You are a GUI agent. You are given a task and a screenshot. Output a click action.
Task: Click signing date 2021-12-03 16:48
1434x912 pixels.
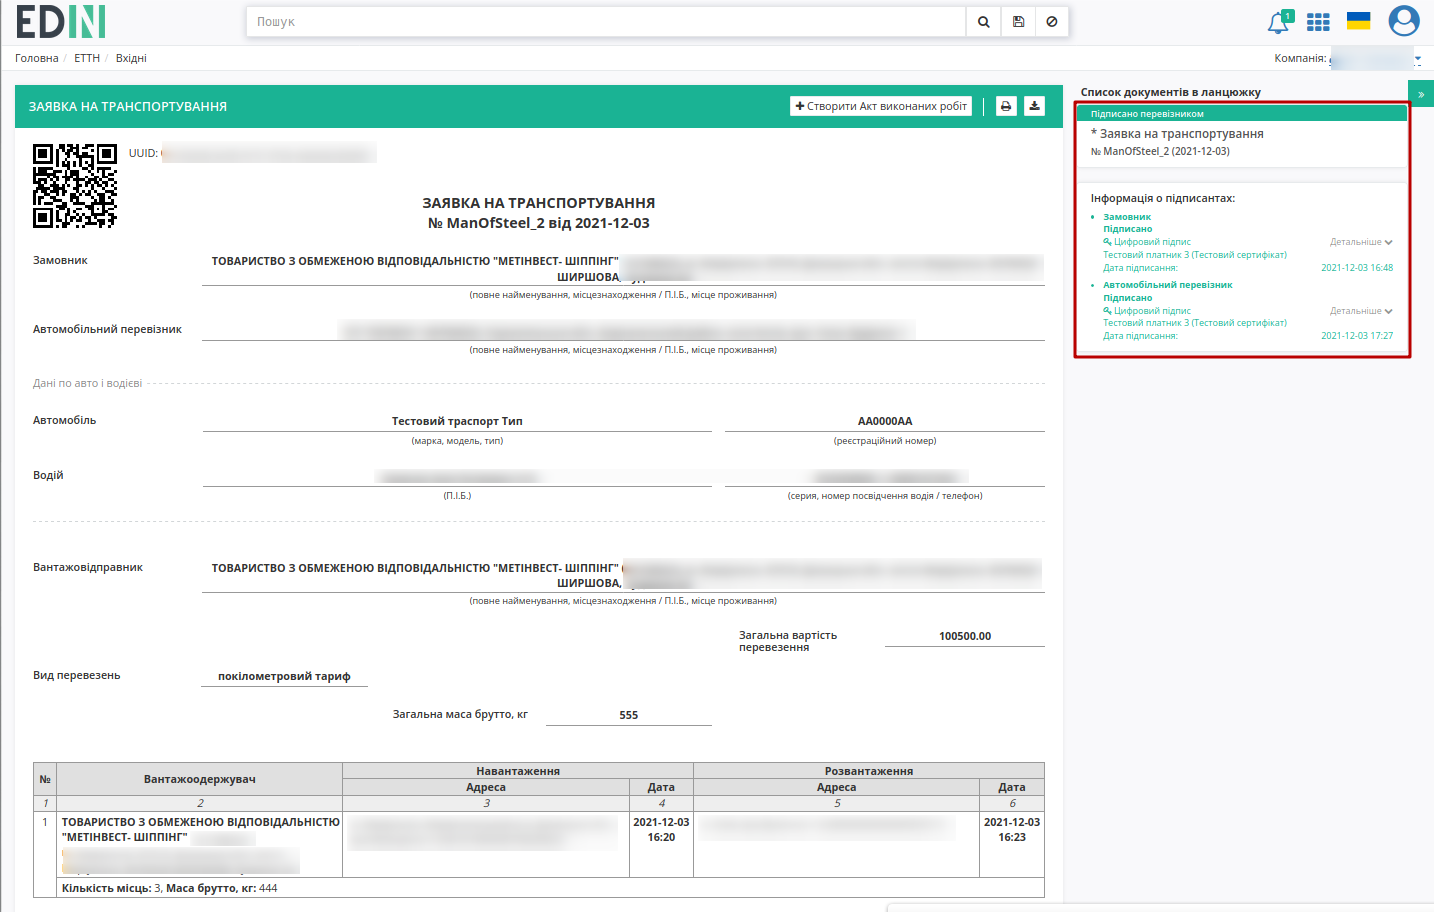coord(1357,268)
